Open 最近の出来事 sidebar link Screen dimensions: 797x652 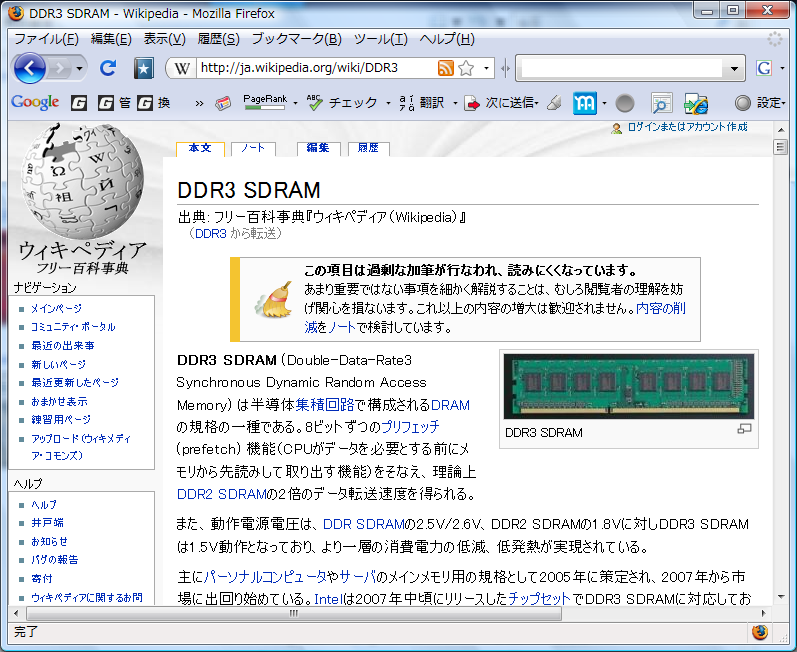click(x=63, y=346)
